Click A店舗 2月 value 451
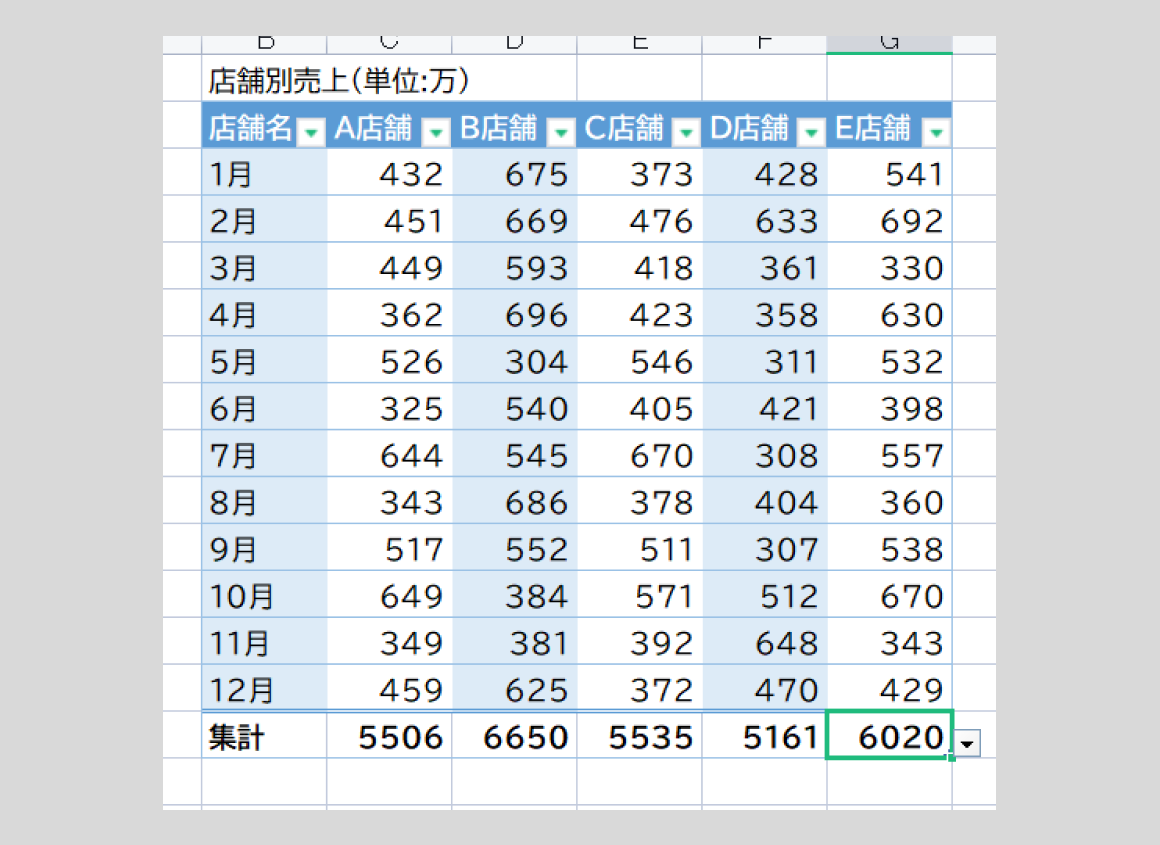 (x=389, y=219)
